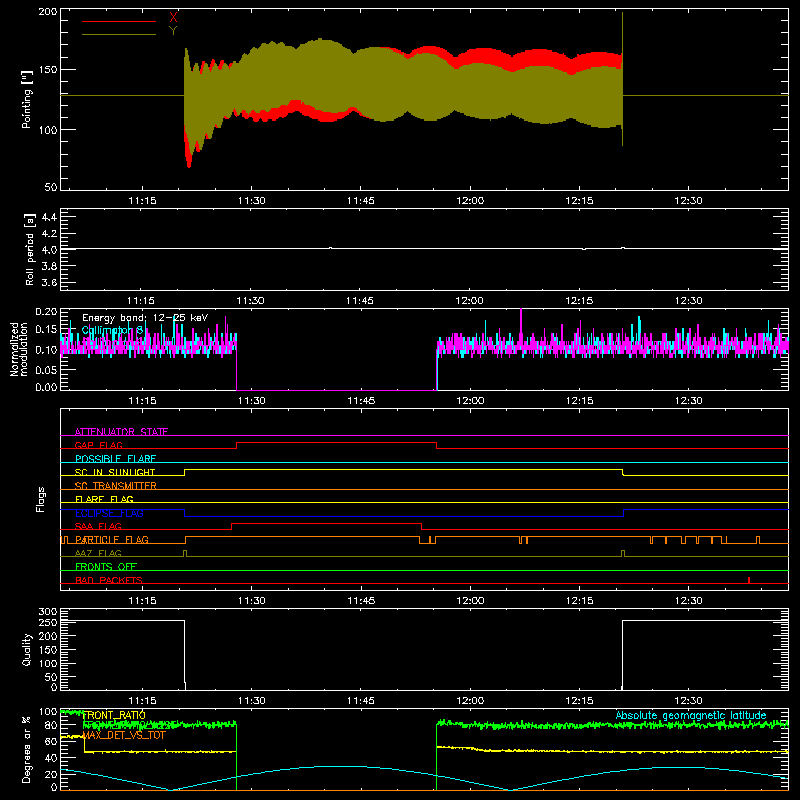Select the ECLIPSE_FLAG label
This screenshot has height=800, width=800.
coord(109,513)
